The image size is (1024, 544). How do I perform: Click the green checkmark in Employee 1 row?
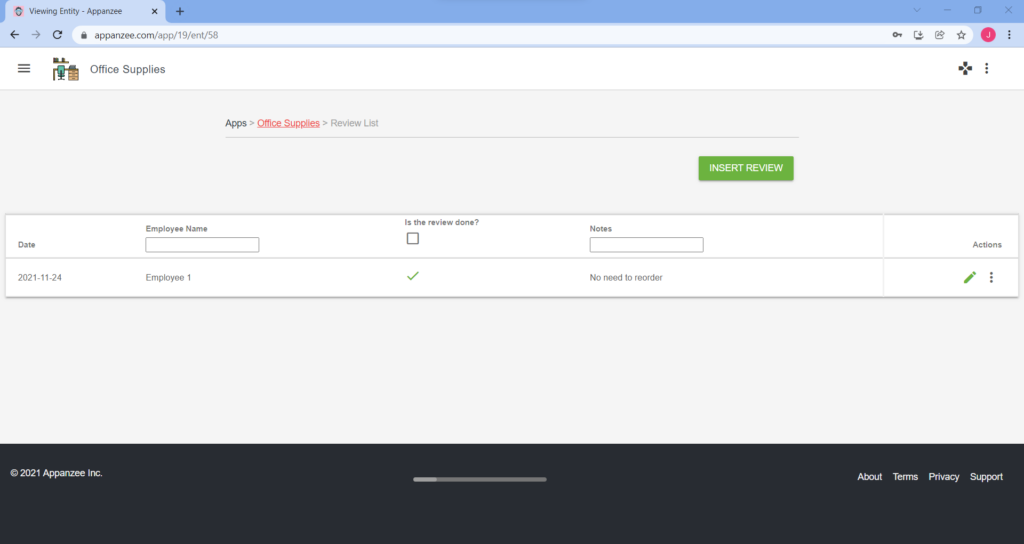coord(413,276)
